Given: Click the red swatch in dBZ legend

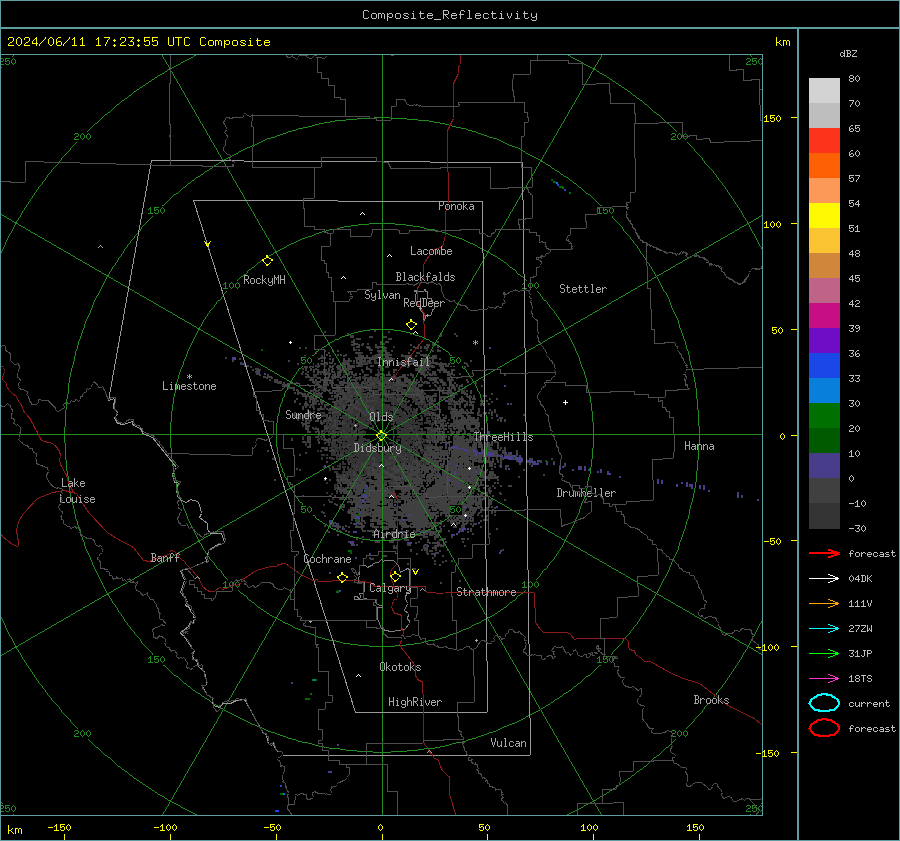Looking at the screenshot, I should [x=824, y=141].
